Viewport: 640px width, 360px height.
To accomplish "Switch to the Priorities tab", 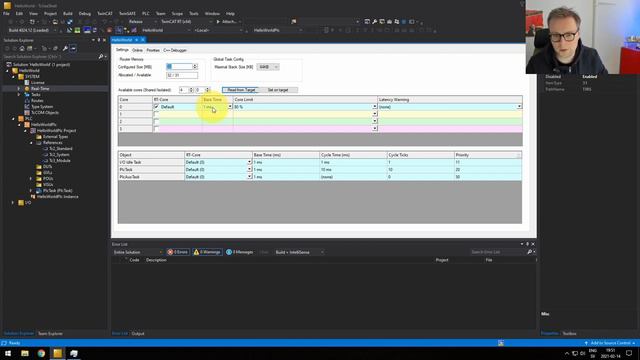I will point(153,50).
